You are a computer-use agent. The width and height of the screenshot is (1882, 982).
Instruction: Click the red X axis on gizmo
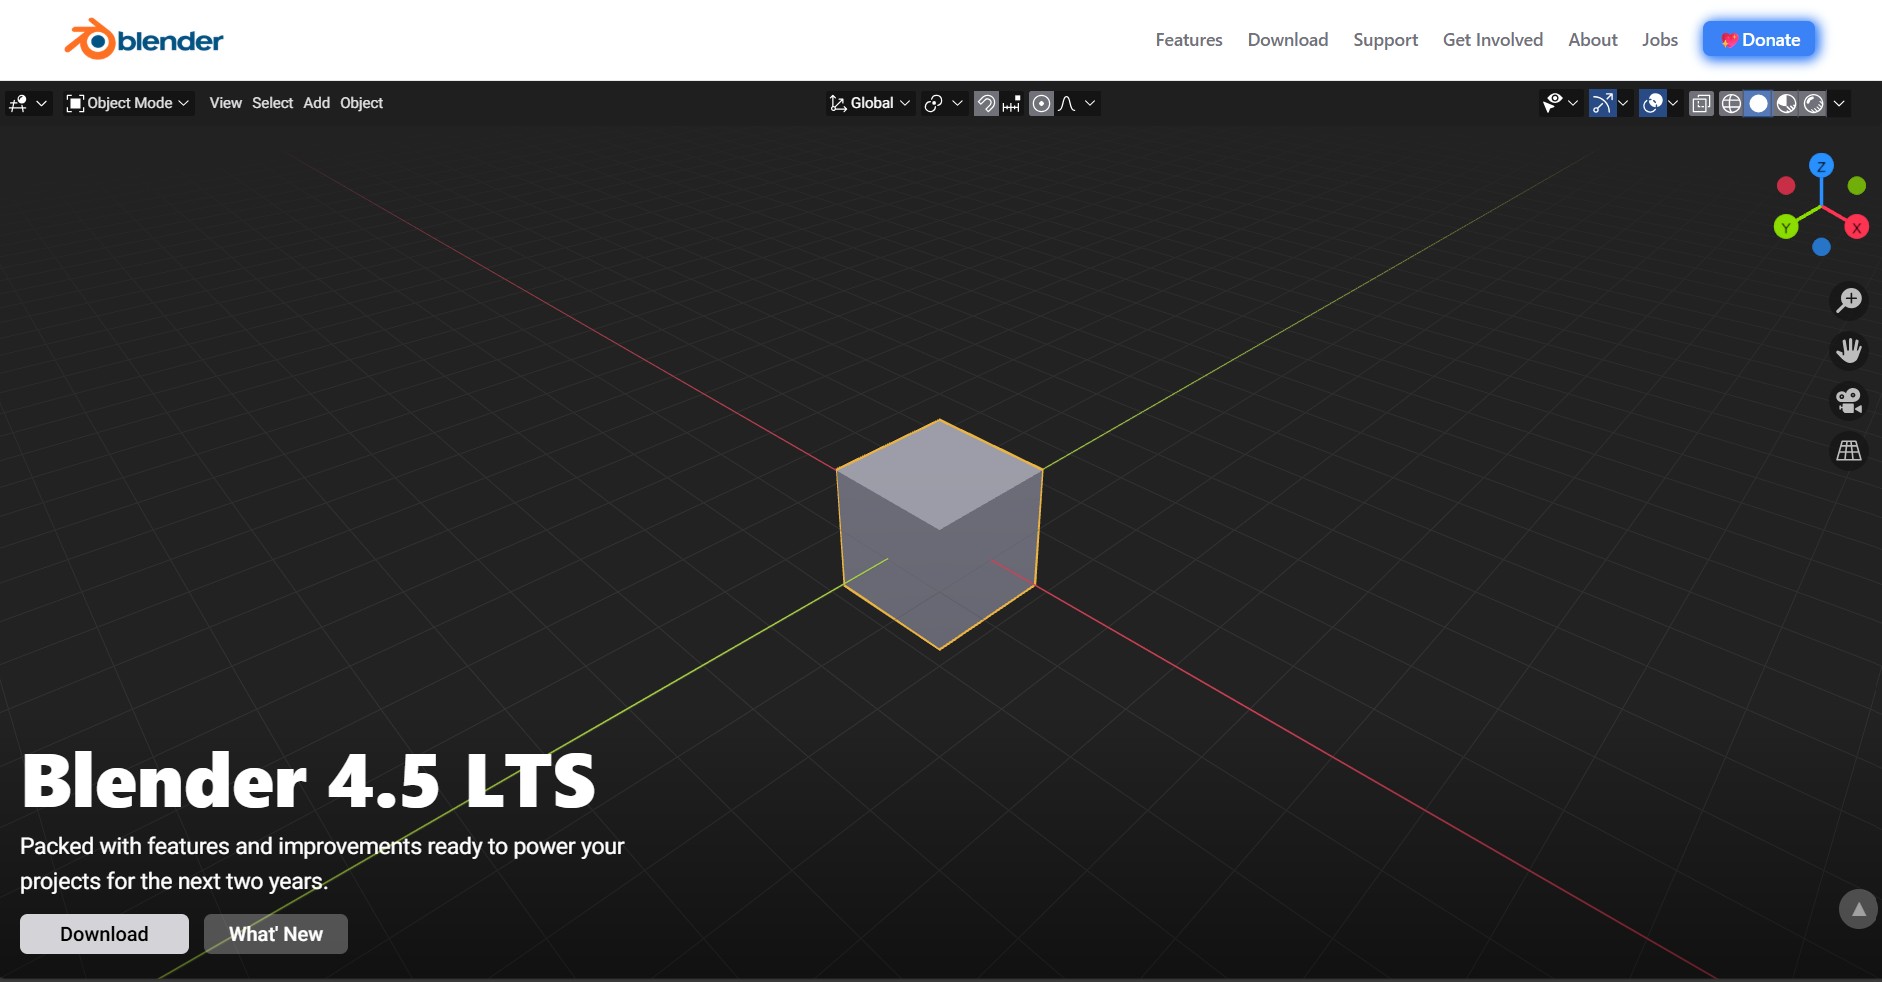click(x=1857, y=228)
